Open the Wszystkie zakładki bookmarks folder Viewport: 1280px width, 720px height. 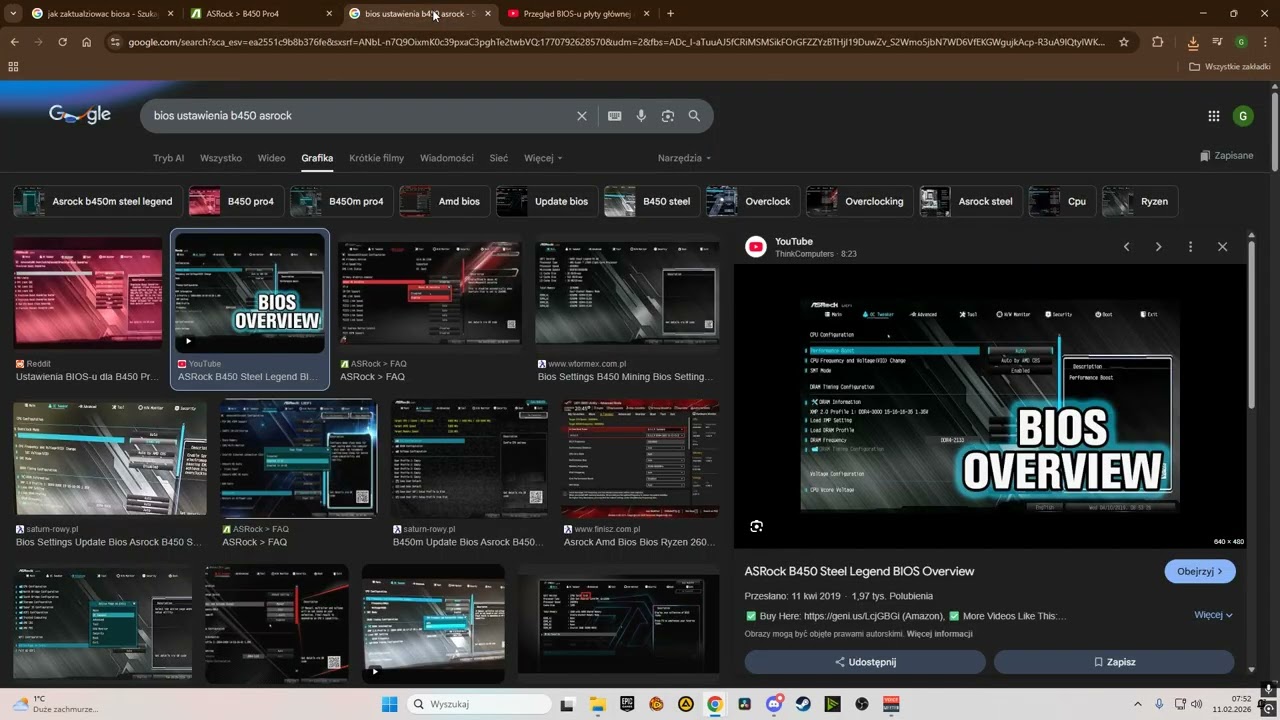click(x=1229, y=67)
